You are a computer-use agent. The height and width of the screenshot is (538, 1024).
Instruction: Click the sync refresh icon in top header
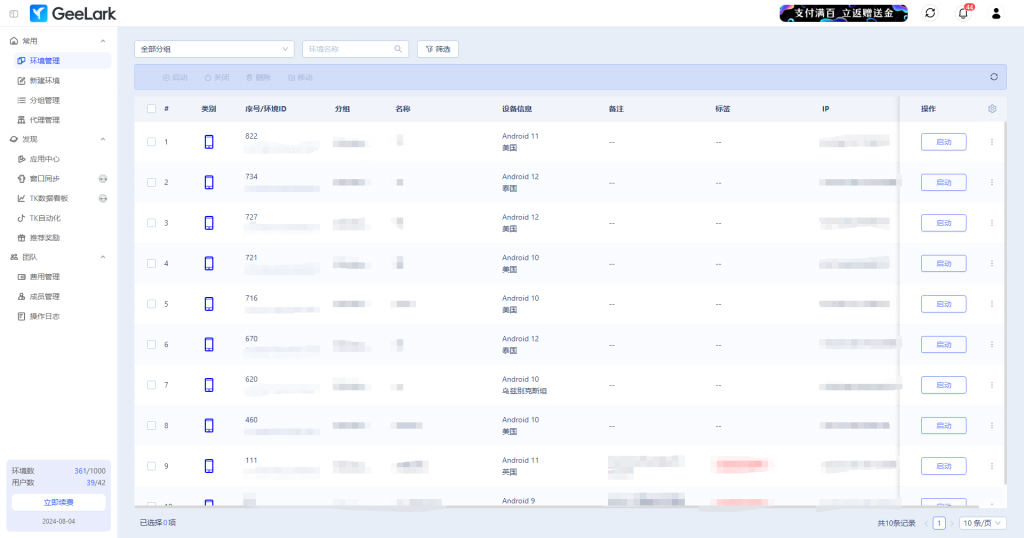[x=930, y=13]
